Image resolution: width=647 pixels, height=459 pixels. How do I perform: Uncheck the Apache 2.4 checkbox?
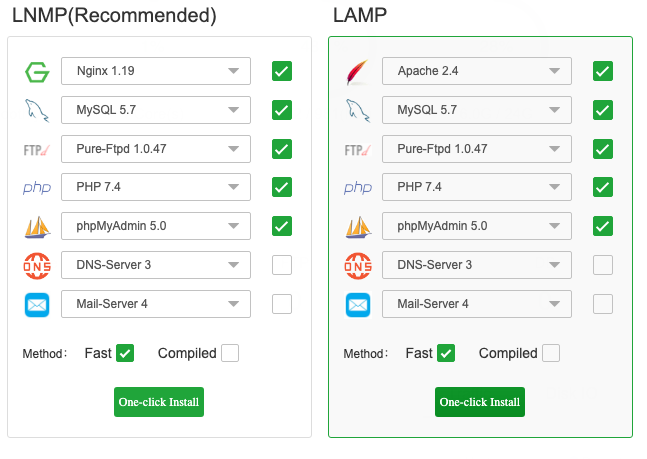click(x=603, y=71)
